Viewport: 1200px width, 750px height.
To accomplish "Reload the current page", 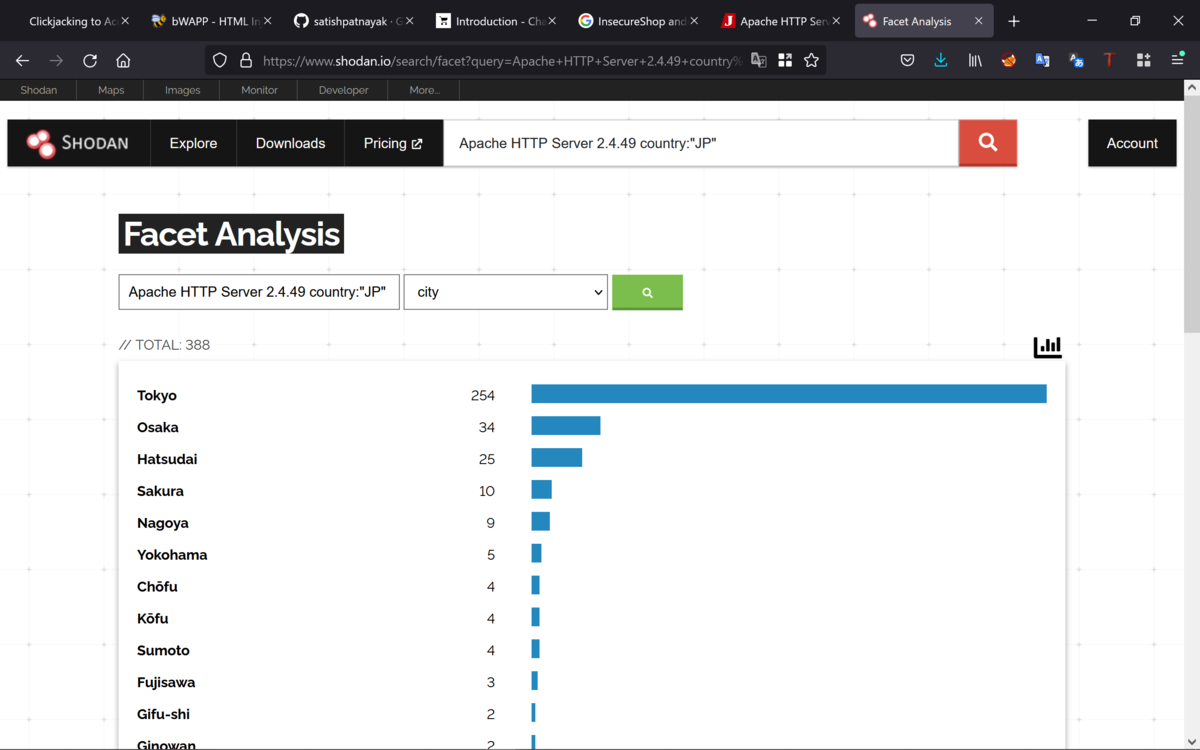I will (x=90, y=60).
